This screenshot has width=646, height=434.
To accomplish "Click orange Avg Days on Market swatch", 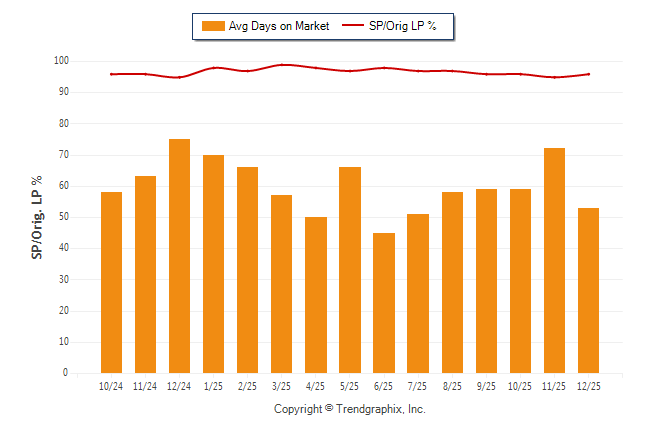I will [x=212, y=26].
